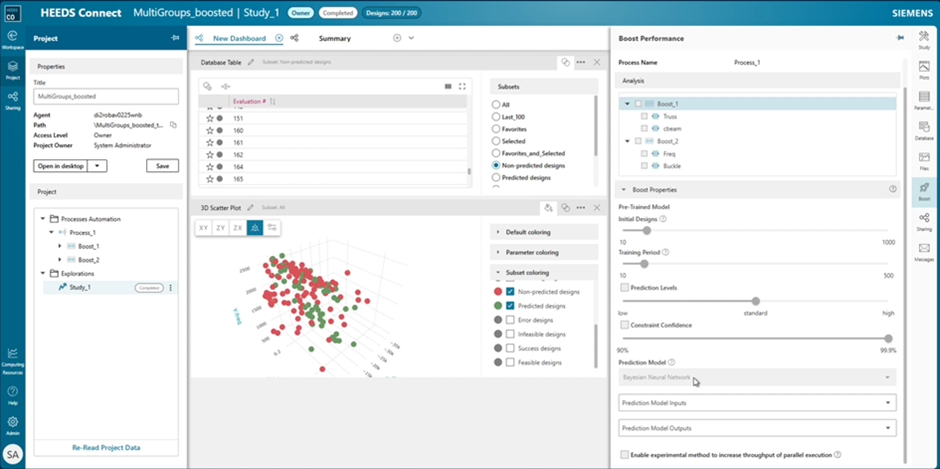Screen dimensions: 940x469
Task: Select the Last_100 subset
Action: point(496,116)
